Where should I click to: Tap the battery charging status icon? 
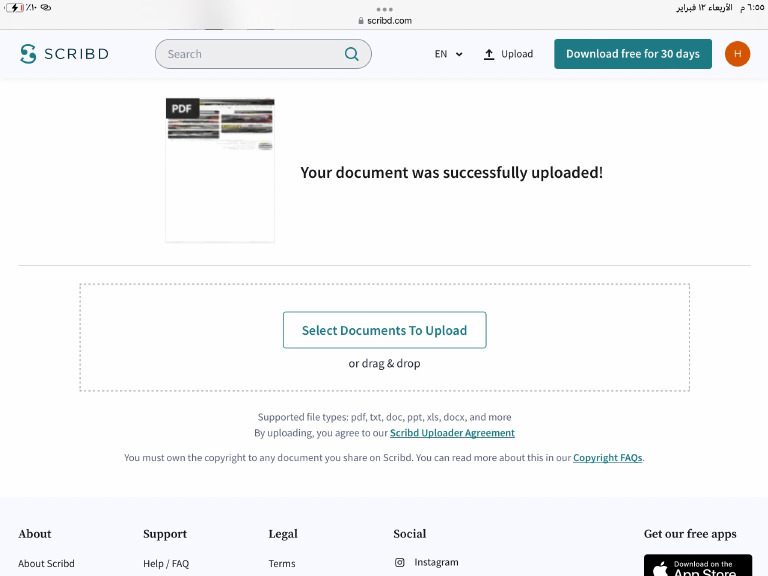coord(14,7)
